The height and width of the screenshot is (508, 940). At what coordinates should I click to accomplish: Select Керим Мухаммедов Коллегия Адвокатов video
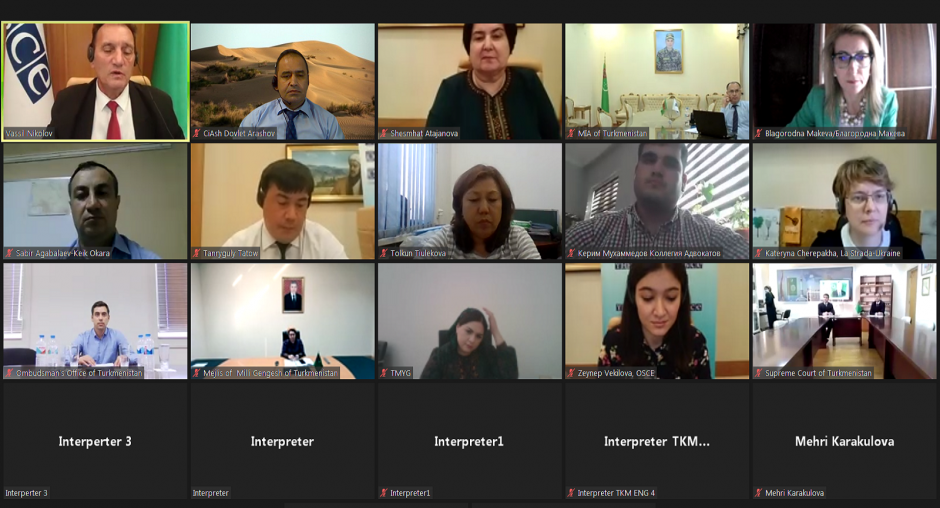pyautogui.click(x=657, y=201)
